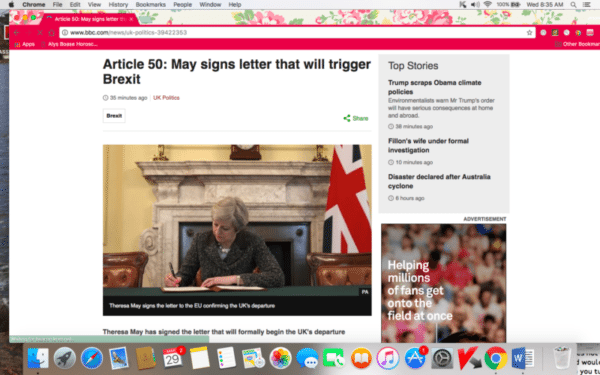The height and width of the screenshot is (375, 600).
Task: Click the Helping millions of fans advertisement
Action: (443, 283)
